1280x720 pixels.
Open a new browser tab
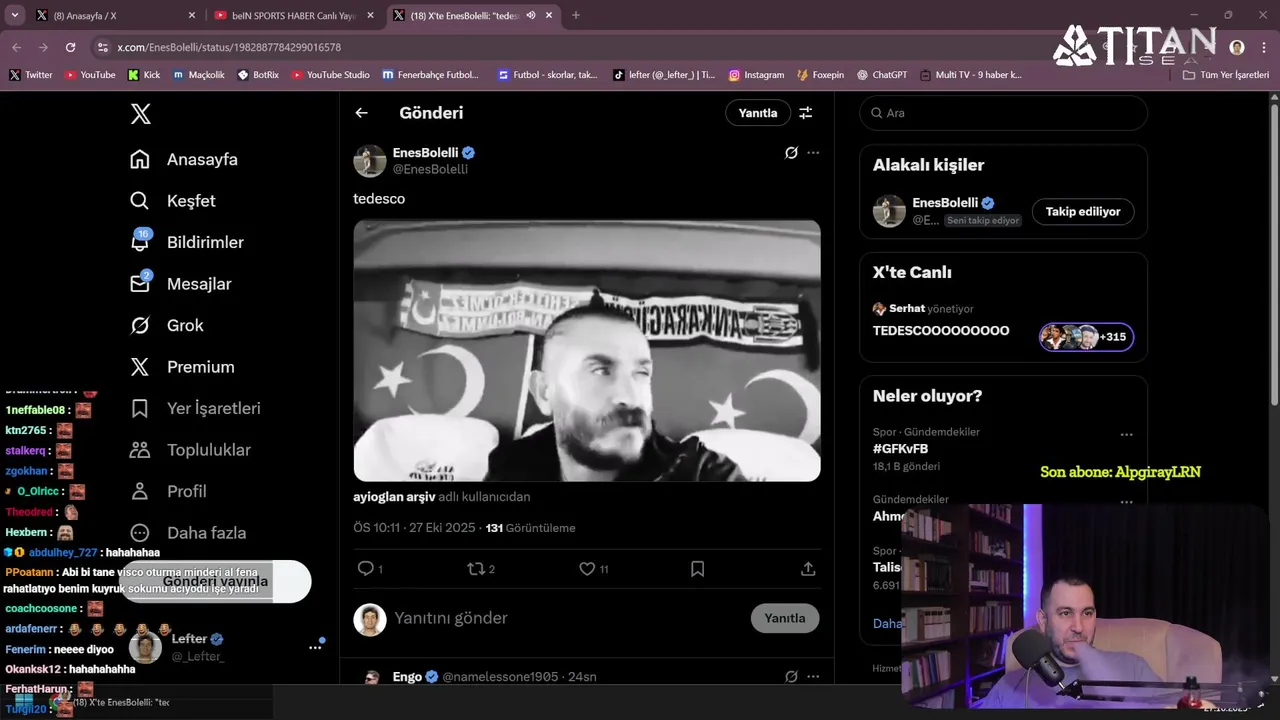tap(576, 16)
